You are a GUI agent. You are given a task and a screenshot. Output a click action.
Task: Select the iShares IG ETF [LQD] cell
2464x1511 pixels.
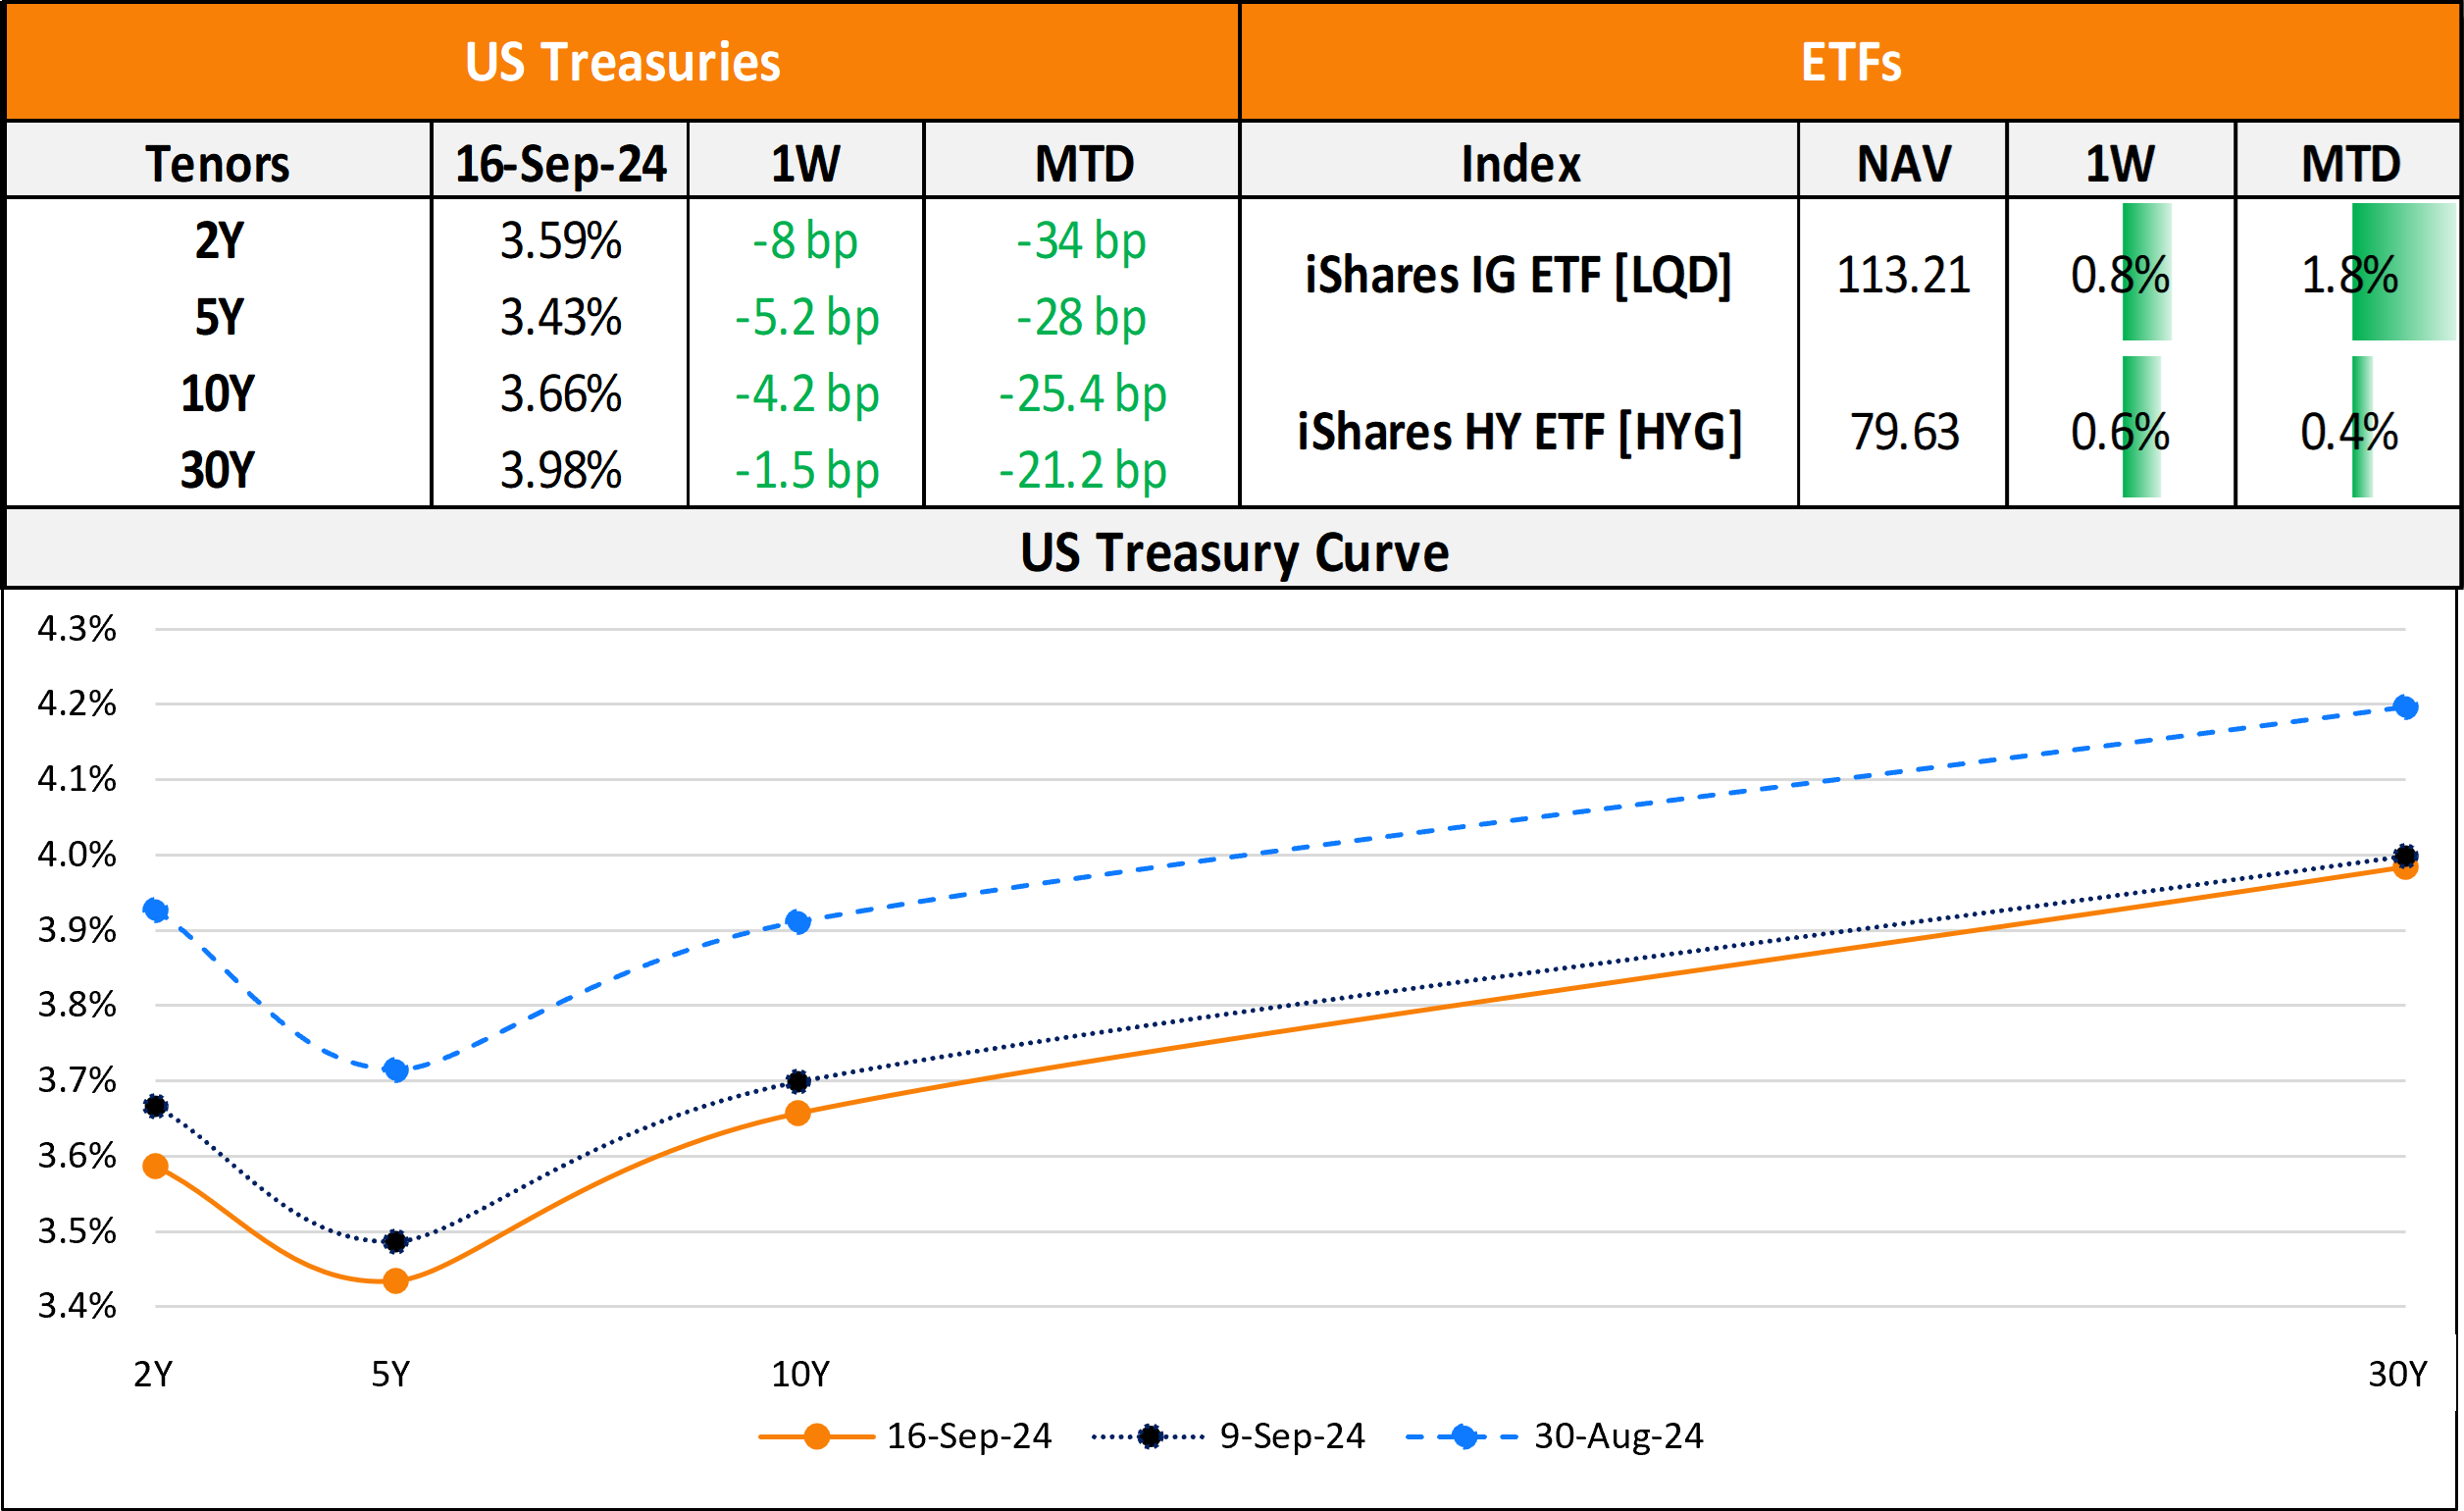1518,274
